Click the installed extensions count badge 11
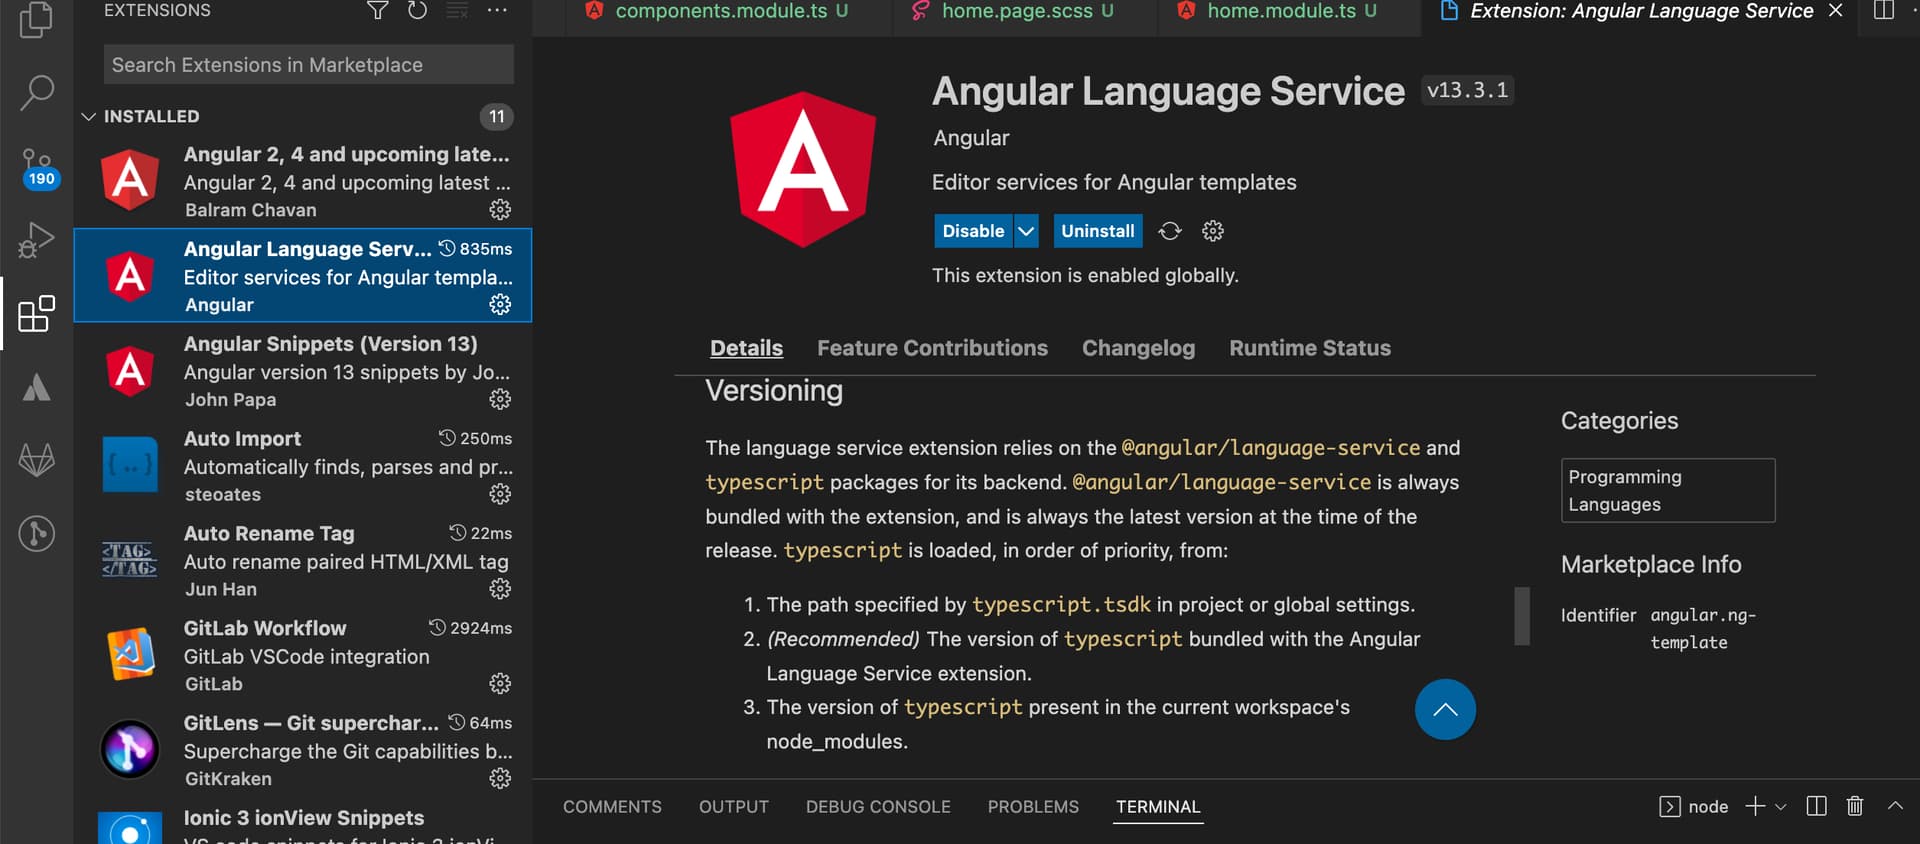Screen dimensions: 1920x844 click(x=497, y=117)
